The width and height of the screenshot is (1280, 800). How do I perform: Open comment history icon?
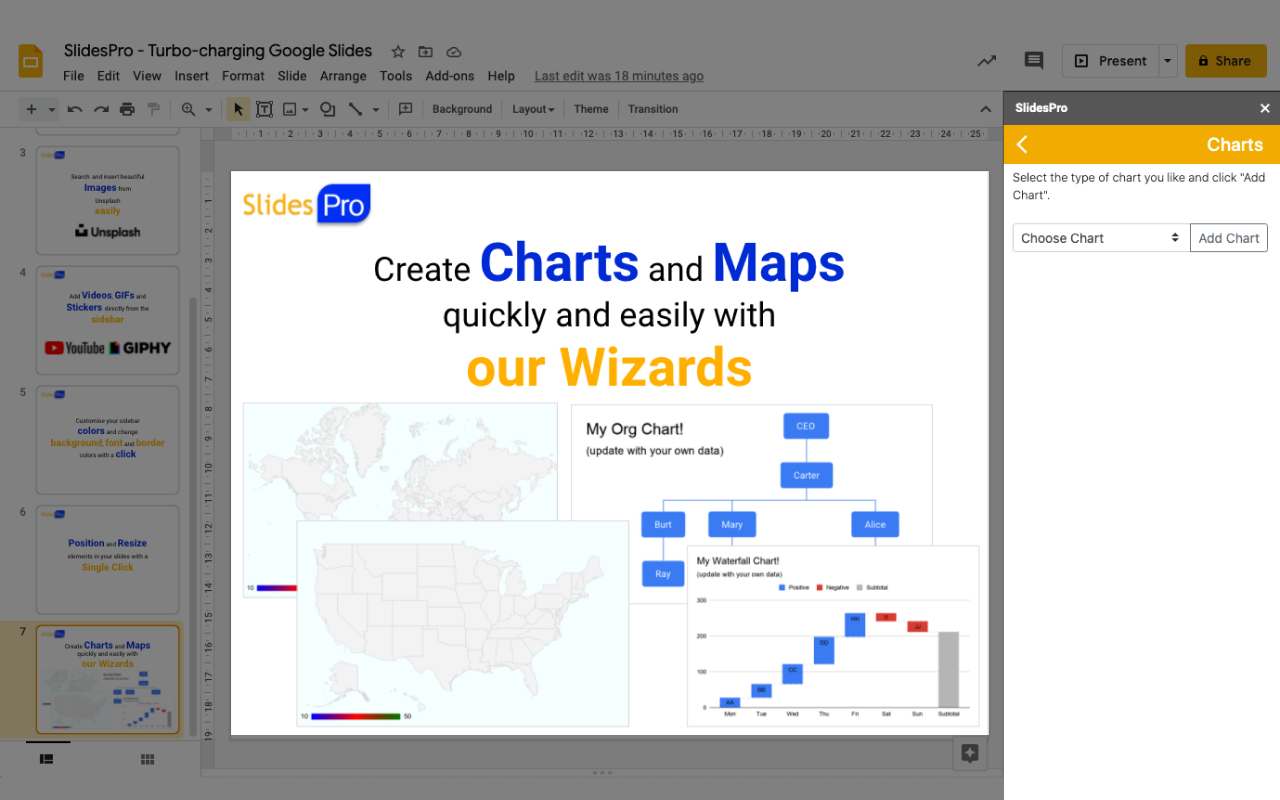point(1034,61)
